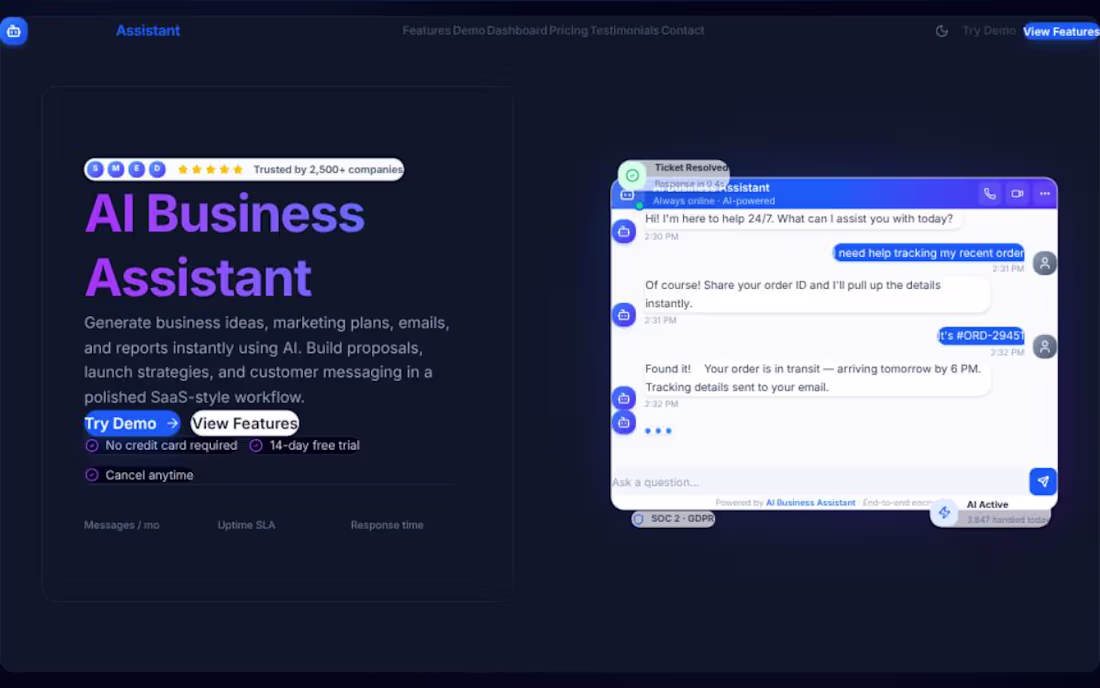The image size is (1100, 688).
Task: Click avatar S in trusted badge
Action: click(x=96, y=169)
